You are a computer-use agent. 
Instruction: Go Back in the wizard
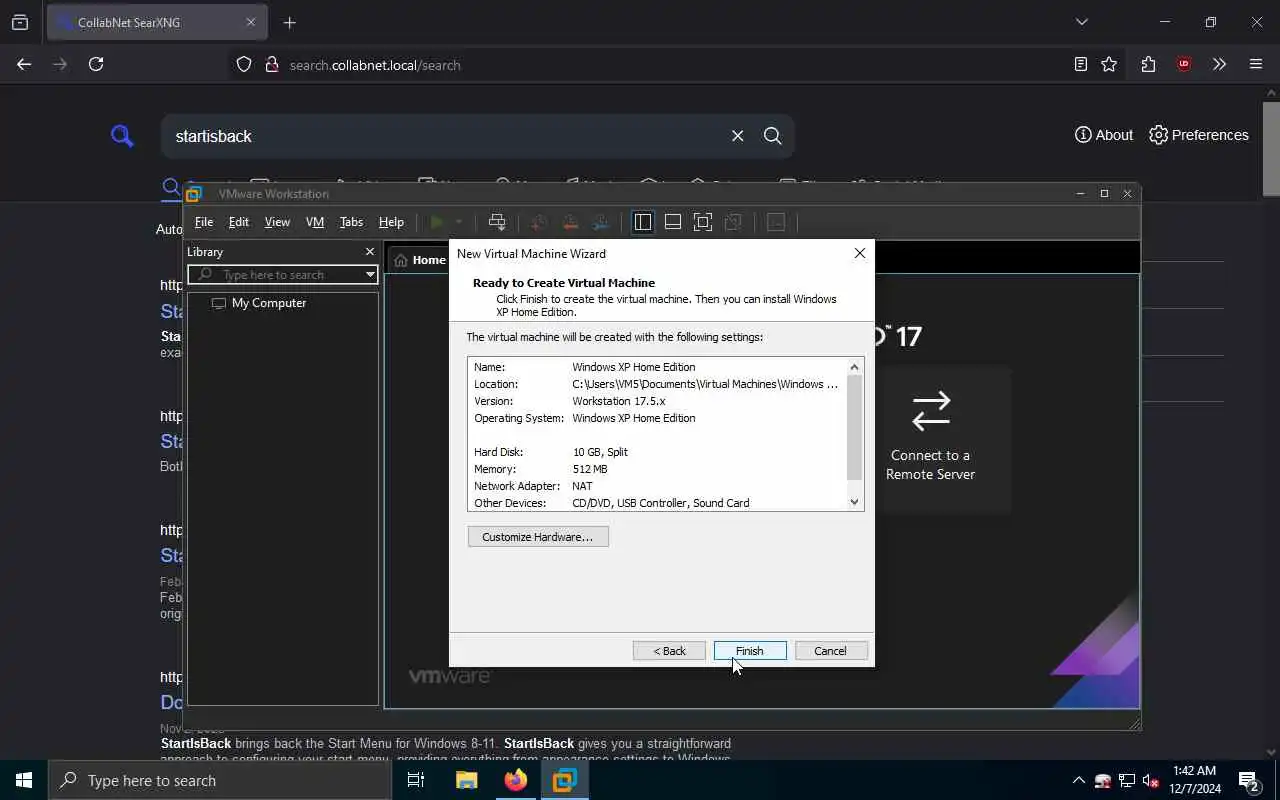tap(669, 651)
